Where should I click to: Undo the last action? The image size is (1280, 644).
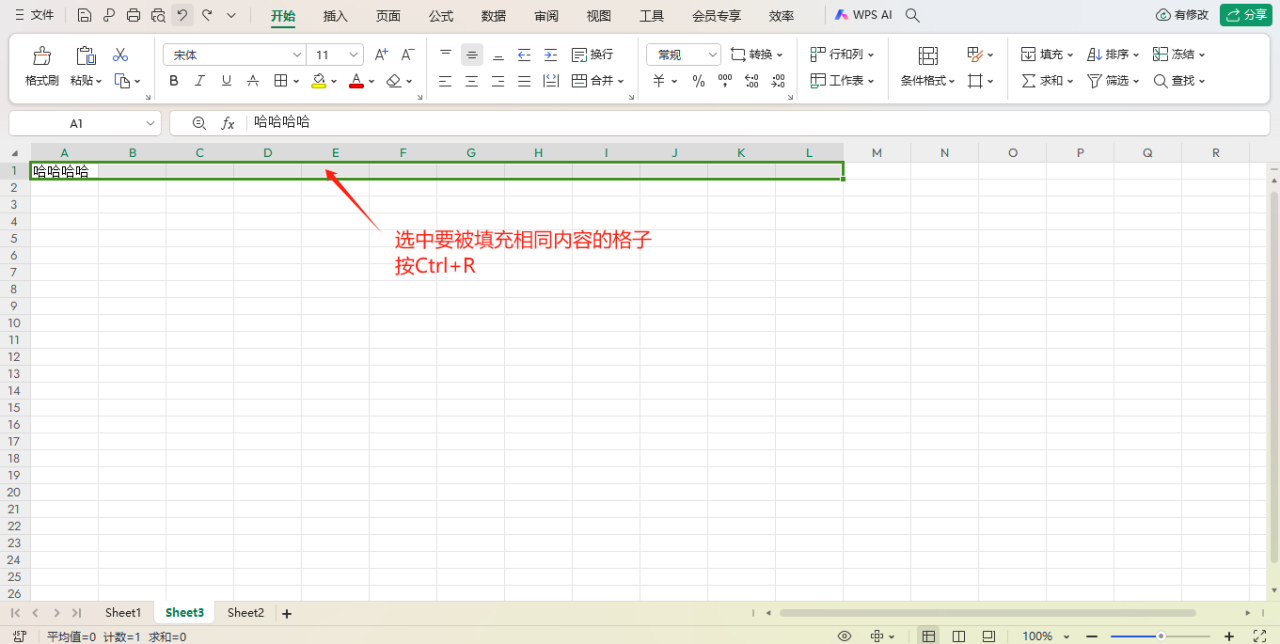tap(182, 15)
